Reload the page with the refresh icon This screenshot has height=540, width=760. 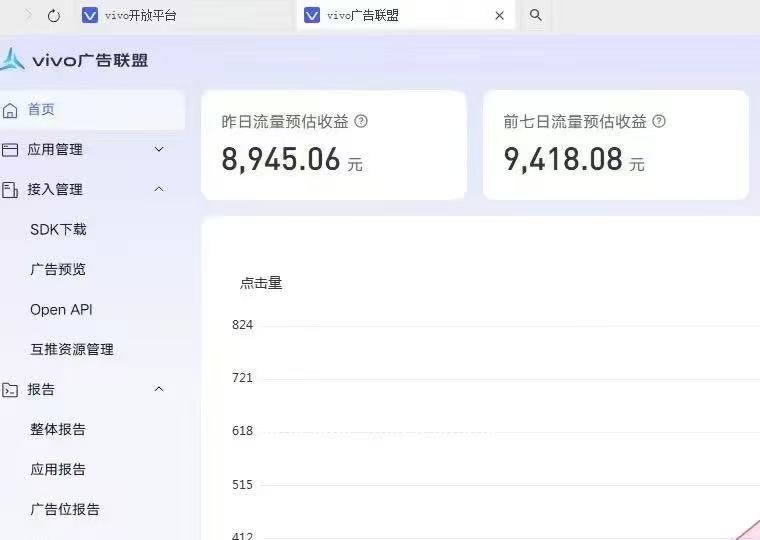(x=54, y=16)
